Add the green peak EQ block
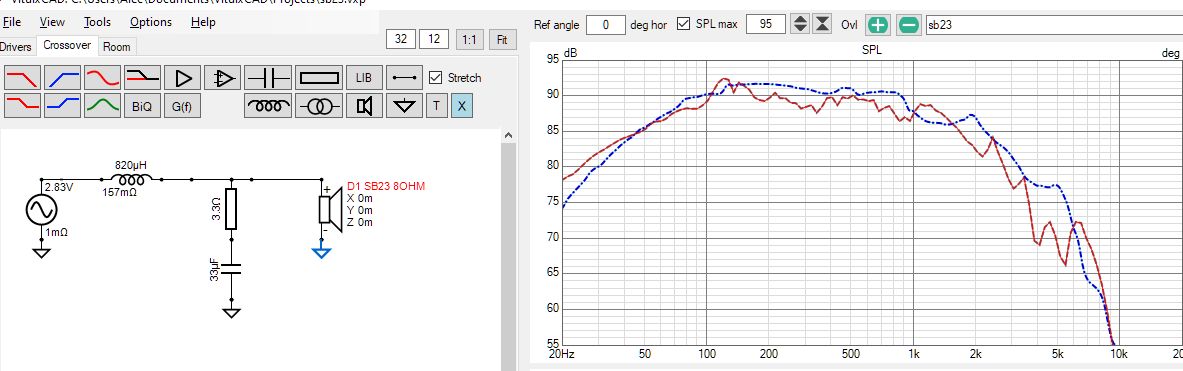The width and height of the screenshot is (1183, 371). tap(103, 106)
